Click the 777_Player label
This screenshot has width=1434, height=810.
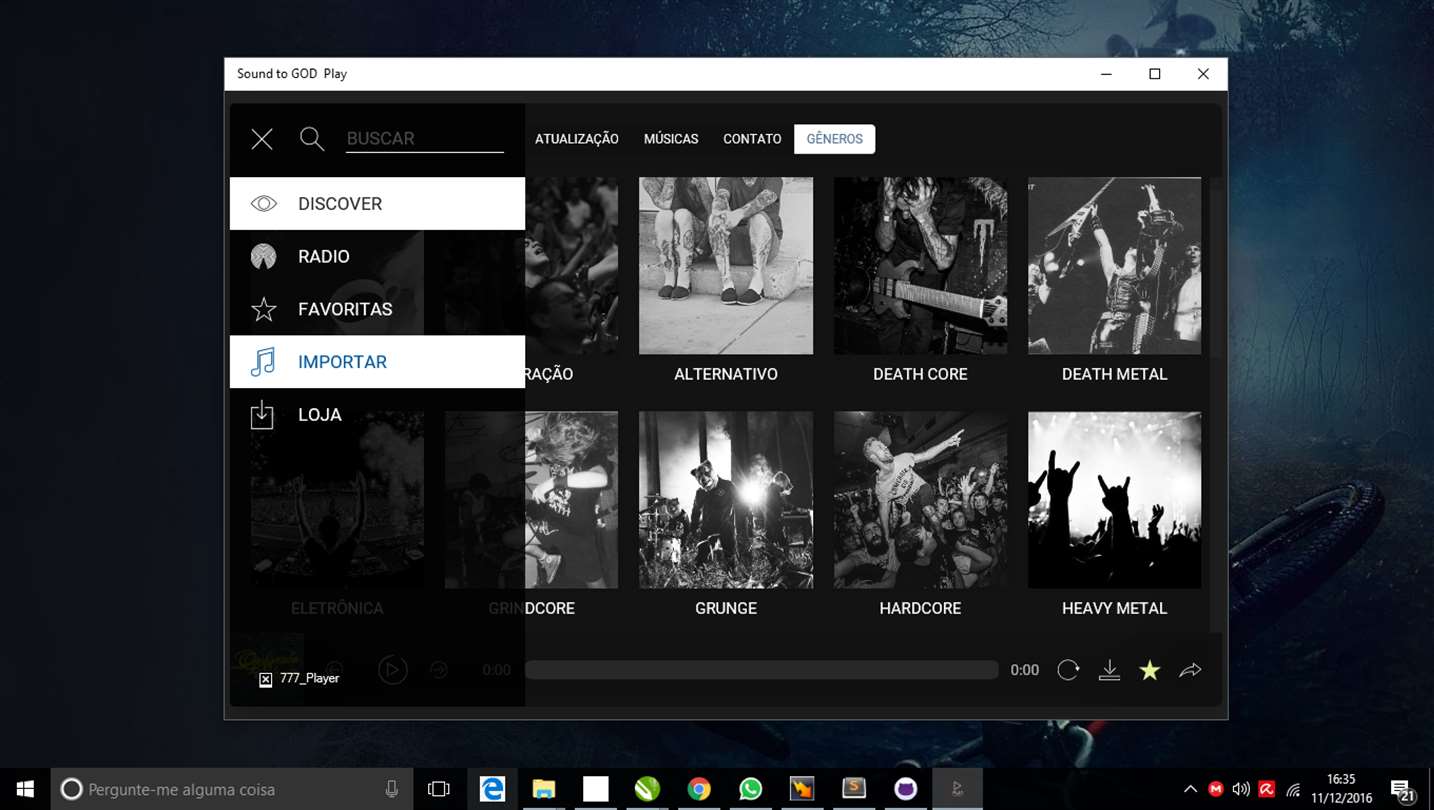(x=309, y=678)
